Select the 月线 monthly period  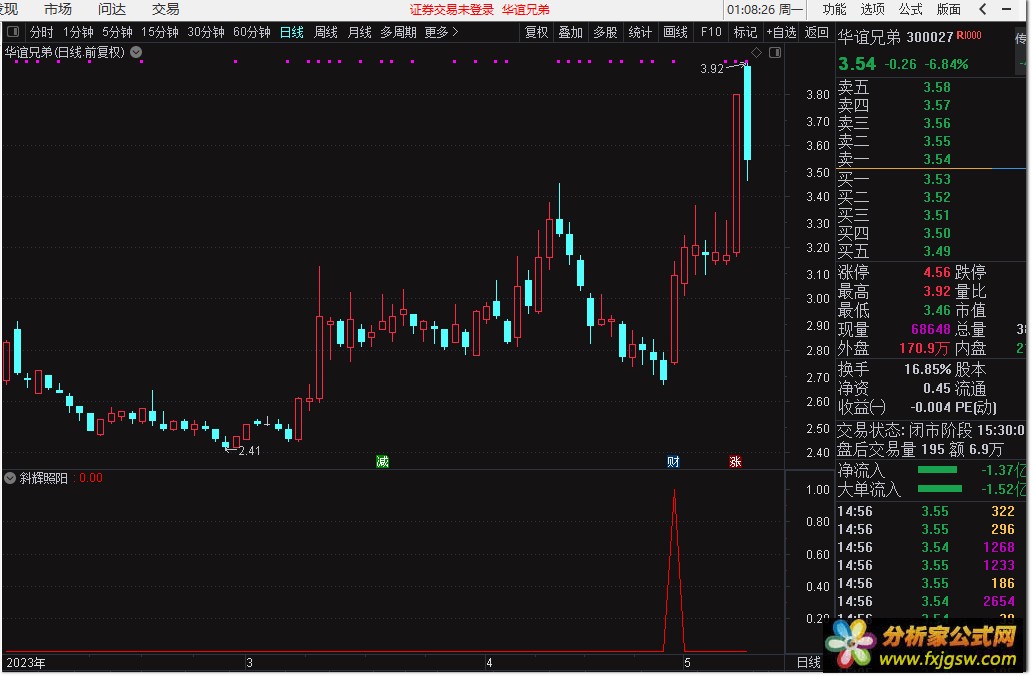coord(360,32)
